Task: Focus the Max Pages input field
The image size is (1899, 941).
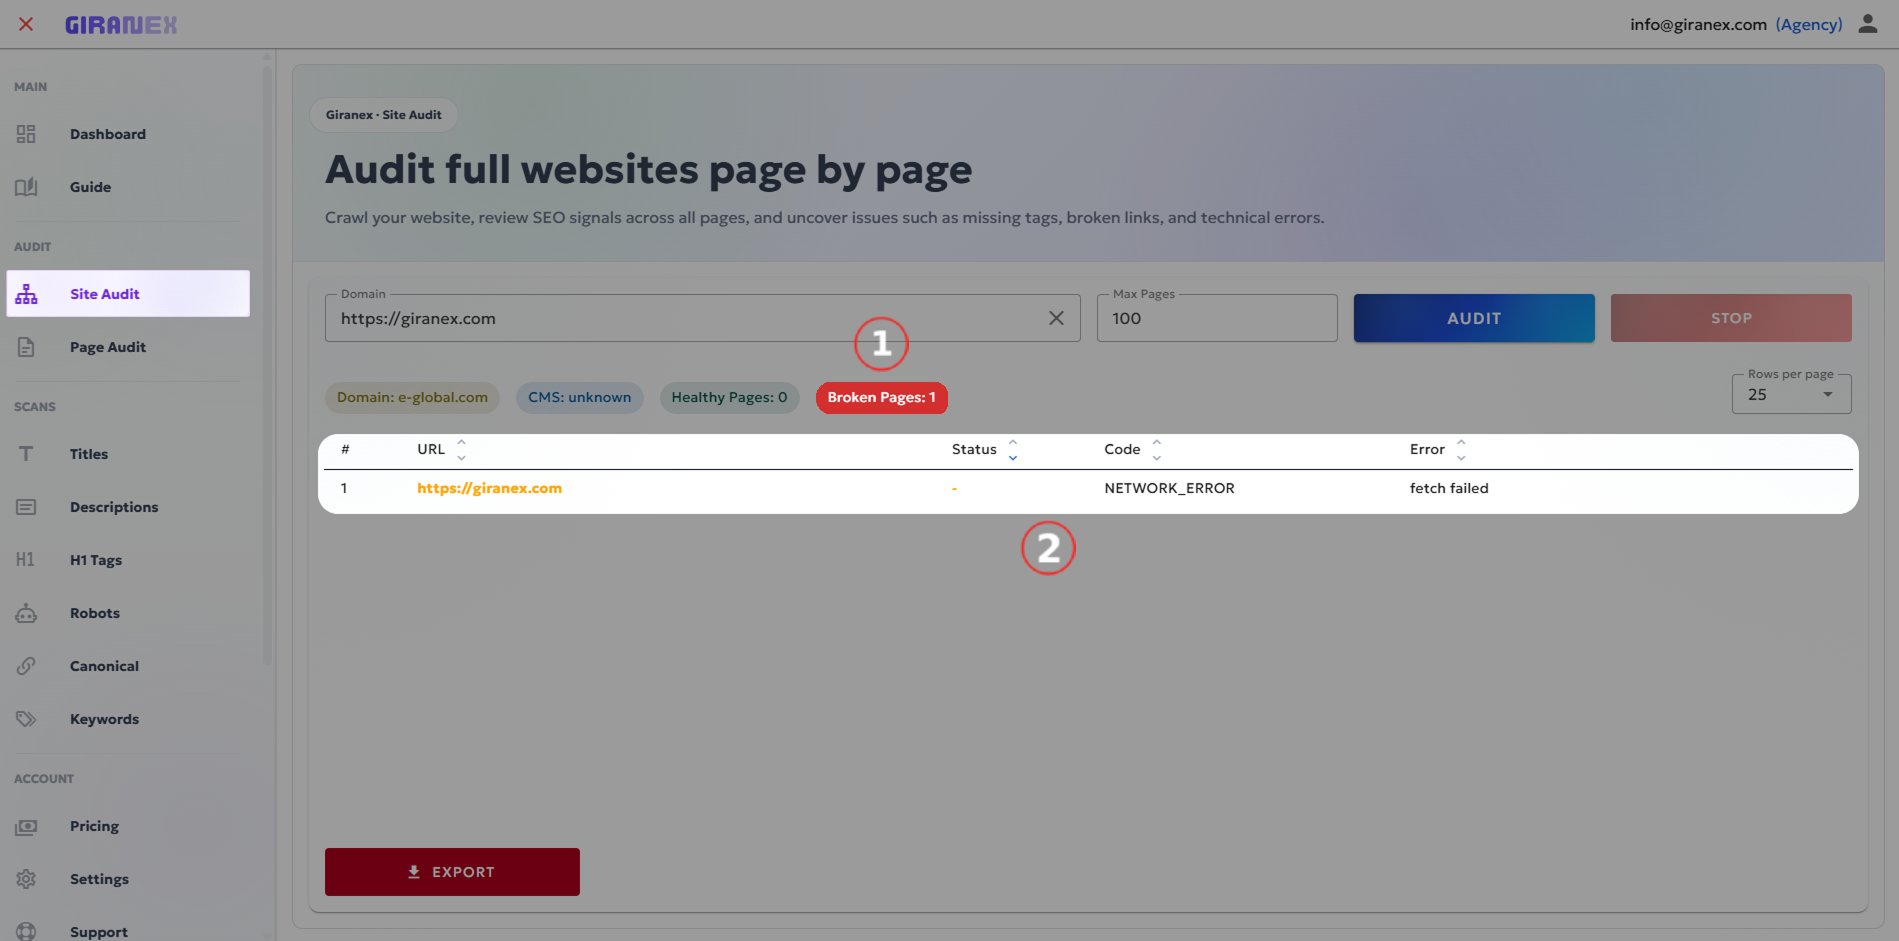Action: pos(1217,318)
